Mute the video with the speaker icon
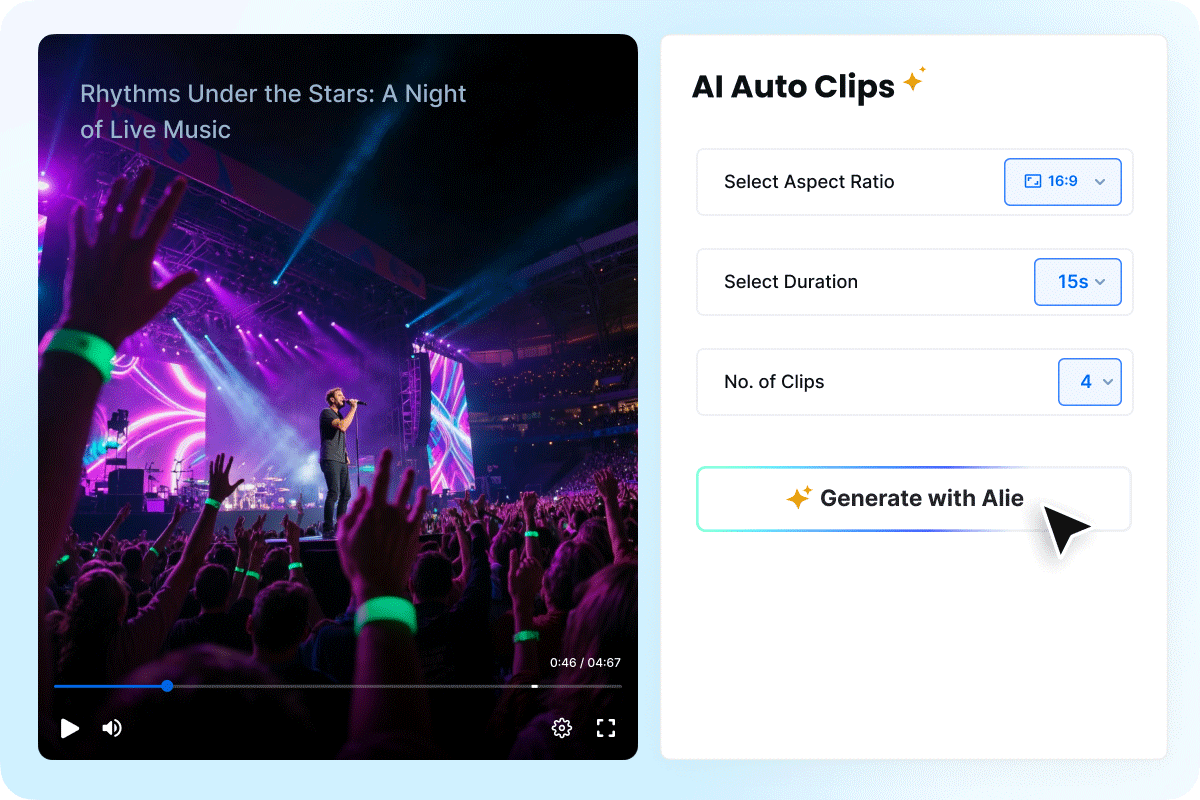 tap(112, 728)
